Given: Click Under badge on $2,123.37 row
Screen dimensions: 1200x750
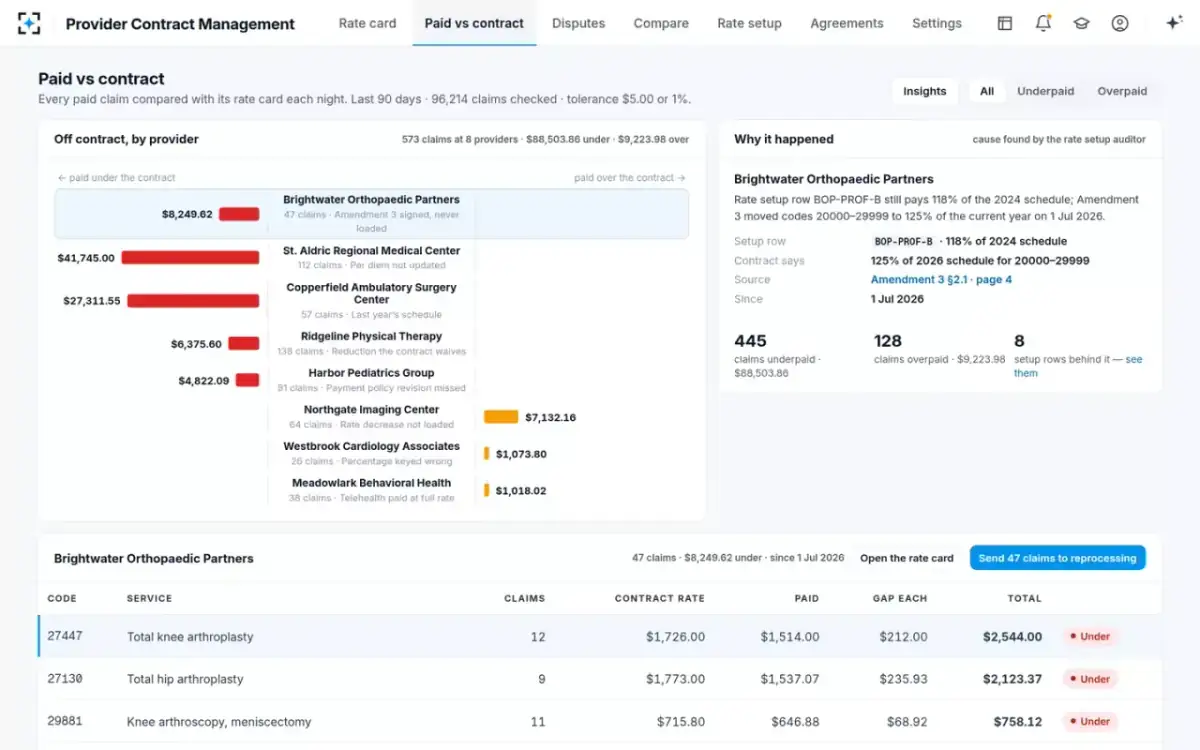Looking at the screenshot, I should (1089, 679).
